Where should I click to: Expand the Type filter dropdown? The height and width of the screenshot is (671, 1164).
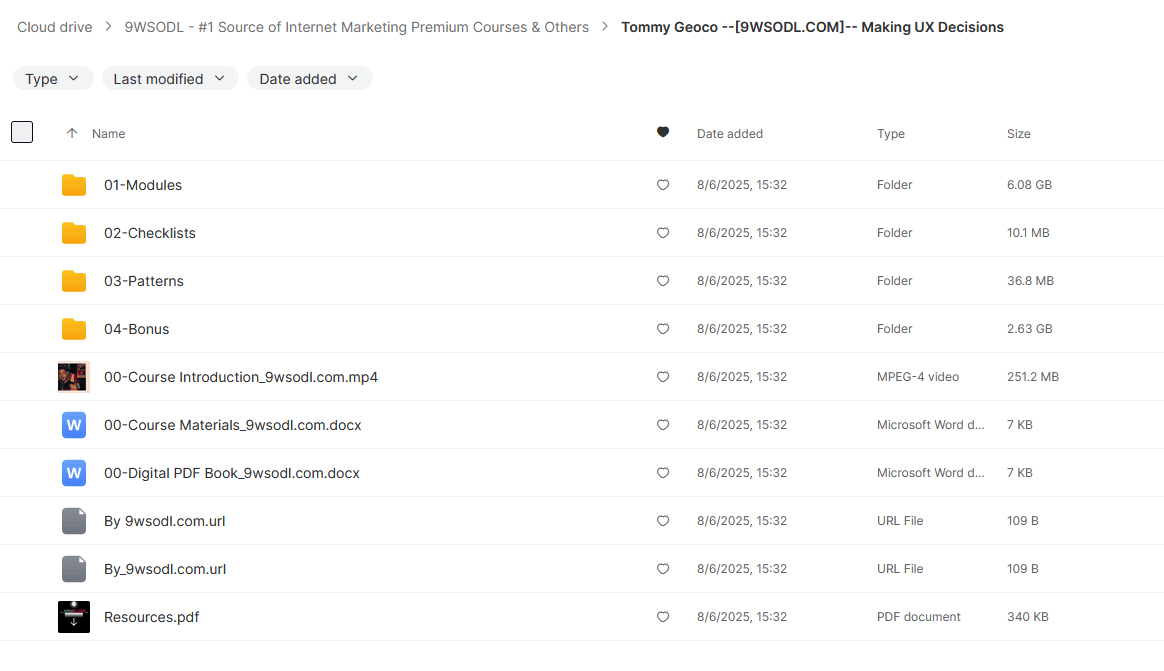click(53, 79)
